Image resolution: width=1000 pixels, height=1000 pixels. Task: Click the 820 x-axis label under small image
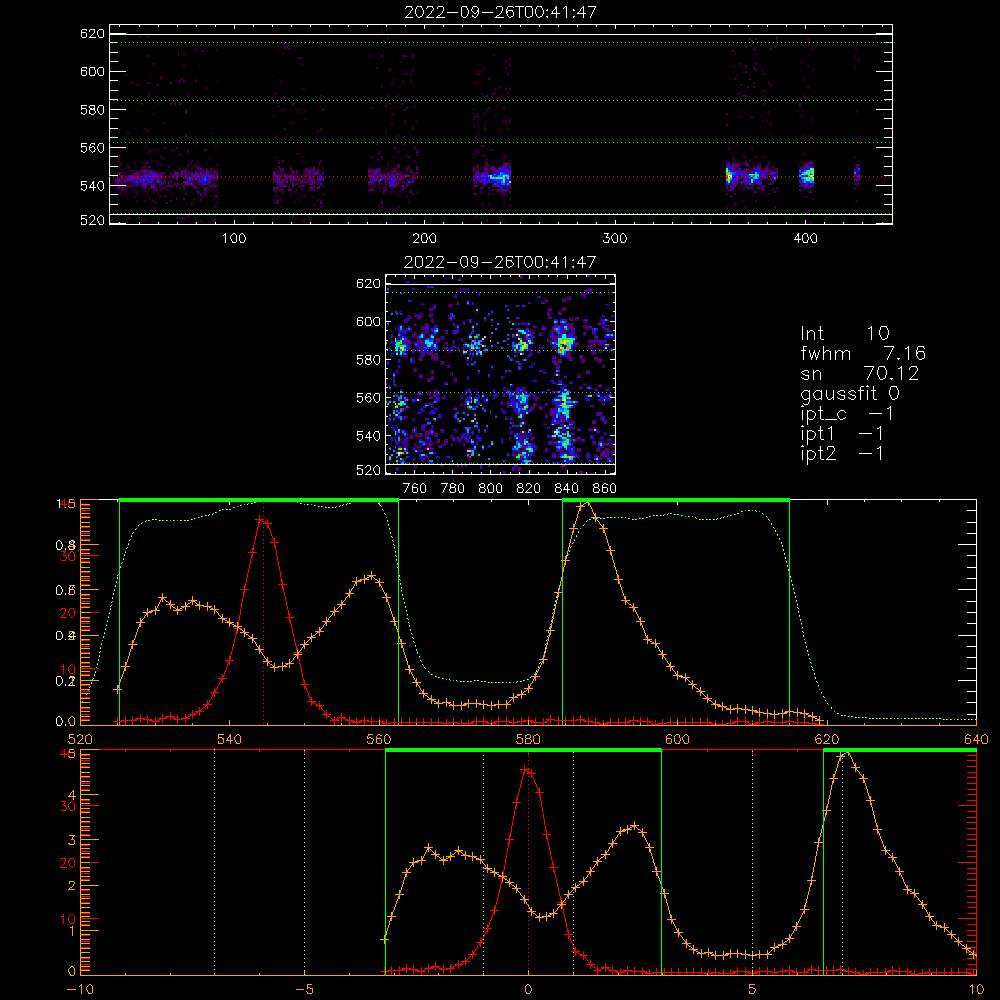(529, 489)
